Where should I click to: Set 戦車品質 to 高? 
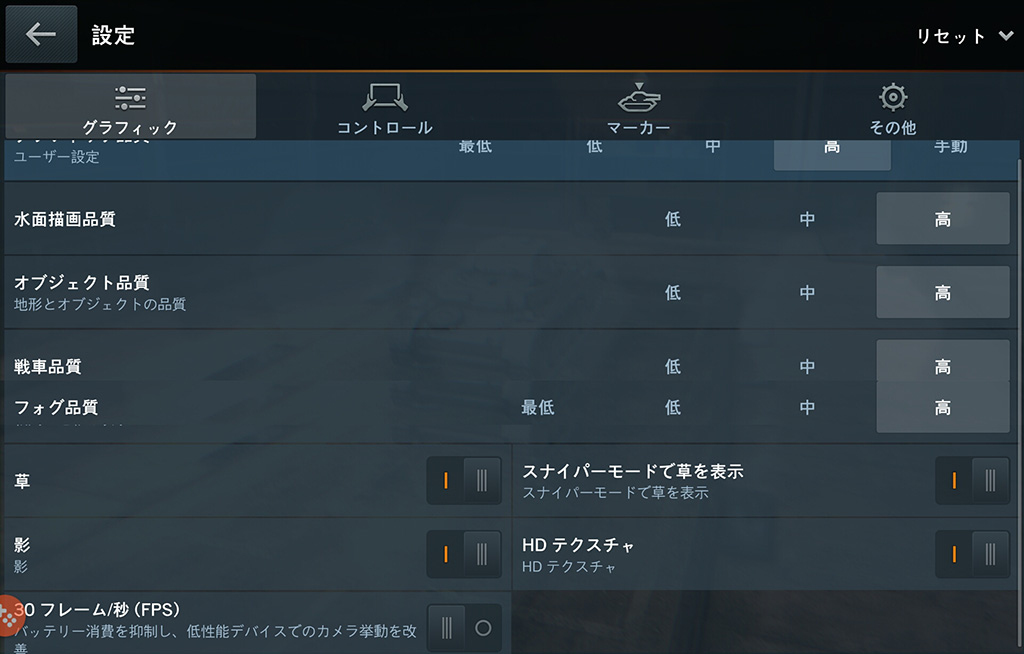(x=942, y=366)
